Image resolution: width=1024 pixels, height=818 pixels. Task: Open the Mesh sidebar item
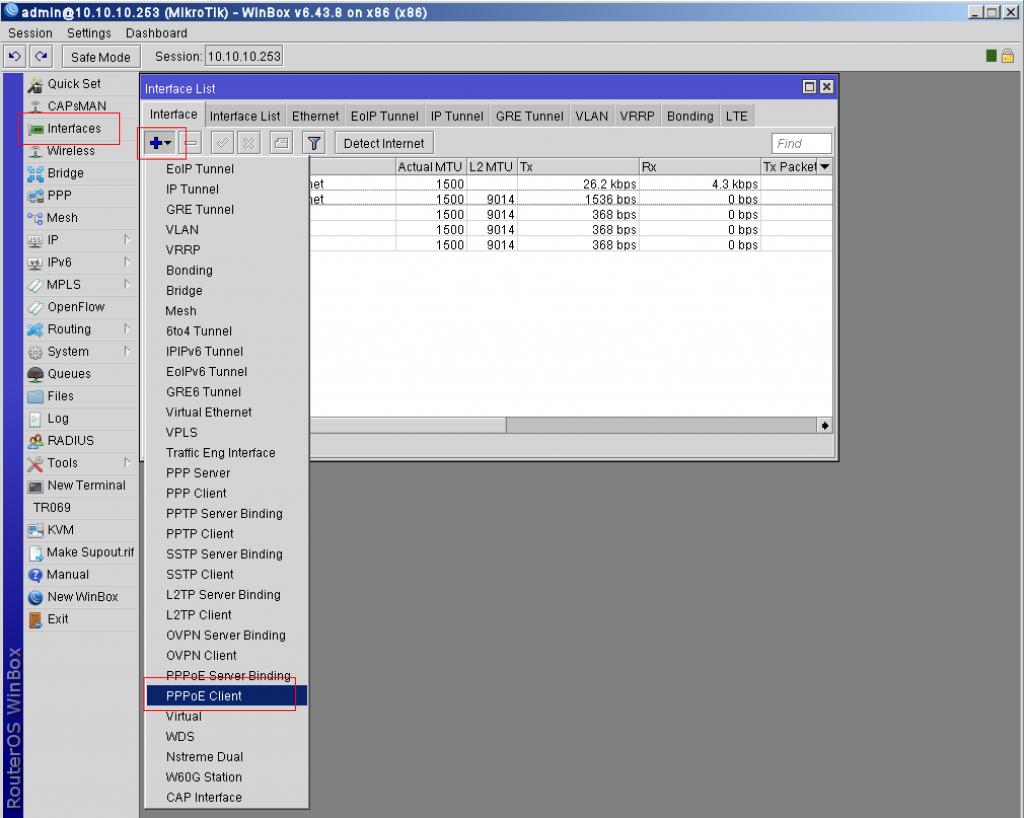[x=62, y=217]
